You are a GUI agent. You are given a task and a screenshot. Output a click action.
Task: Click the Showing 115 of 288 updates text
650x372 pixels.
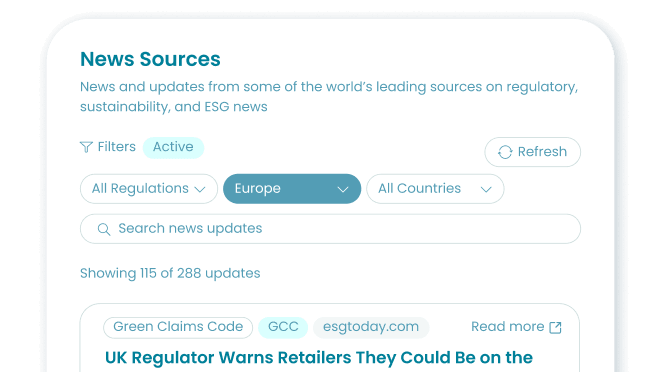pyautogui.click(x=170, y=273)
